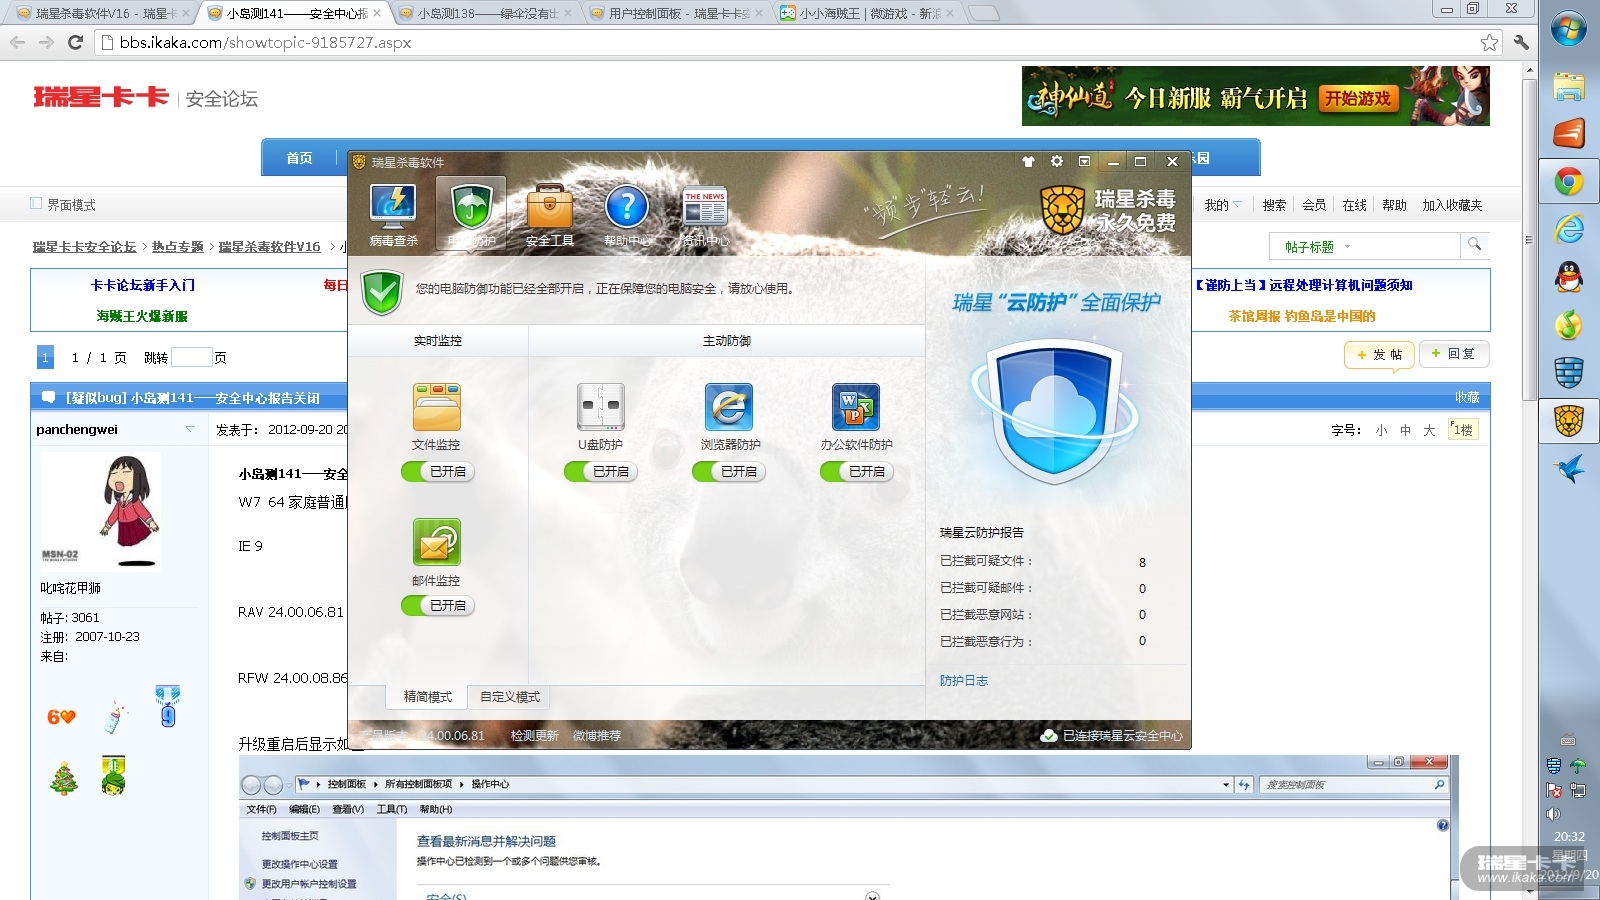This screenshot has height=900, width=1600.
Task: Click the 回复 reply button
Action: tap(1453, 354)
